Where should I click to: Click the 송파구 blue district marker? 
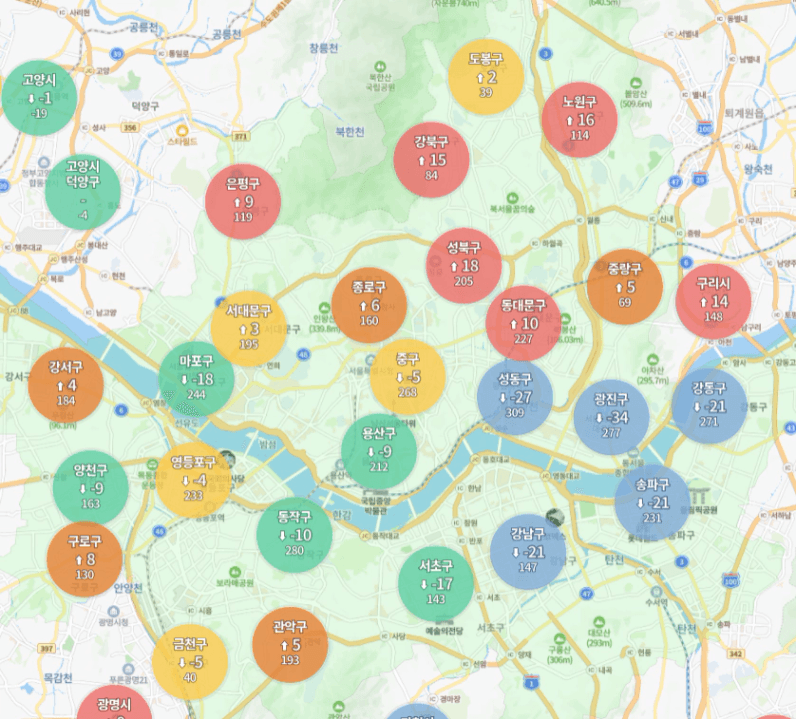click(652, 502)
